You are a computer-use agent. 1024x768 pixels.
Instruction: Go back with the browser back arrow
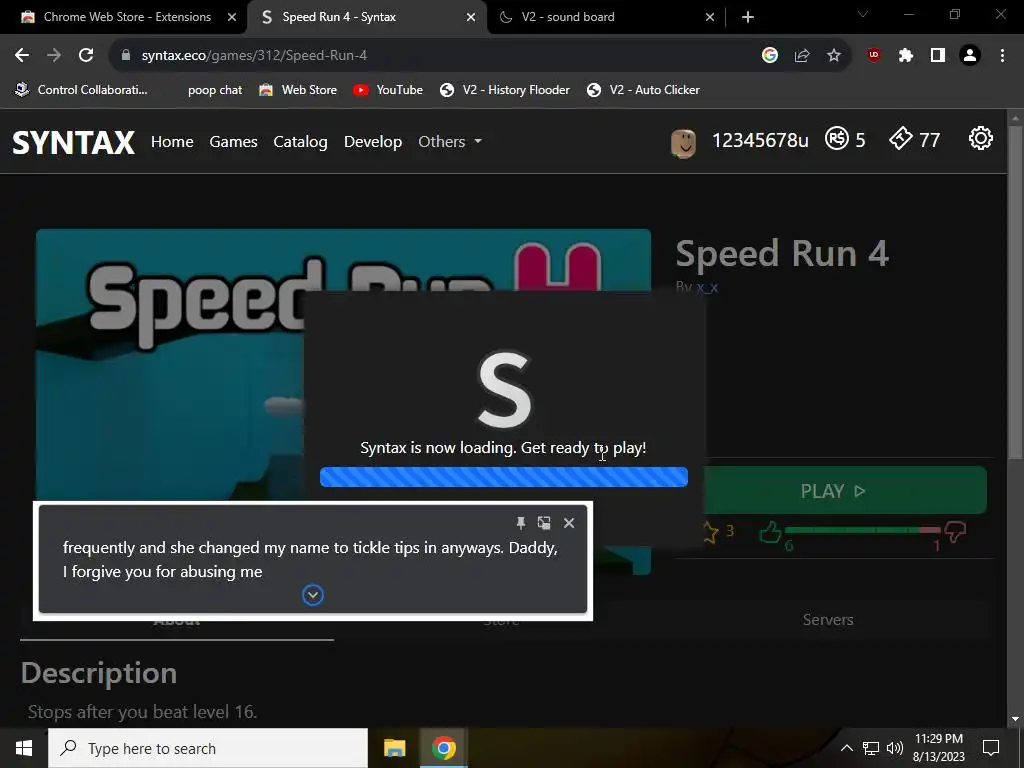tap(22, 56)
